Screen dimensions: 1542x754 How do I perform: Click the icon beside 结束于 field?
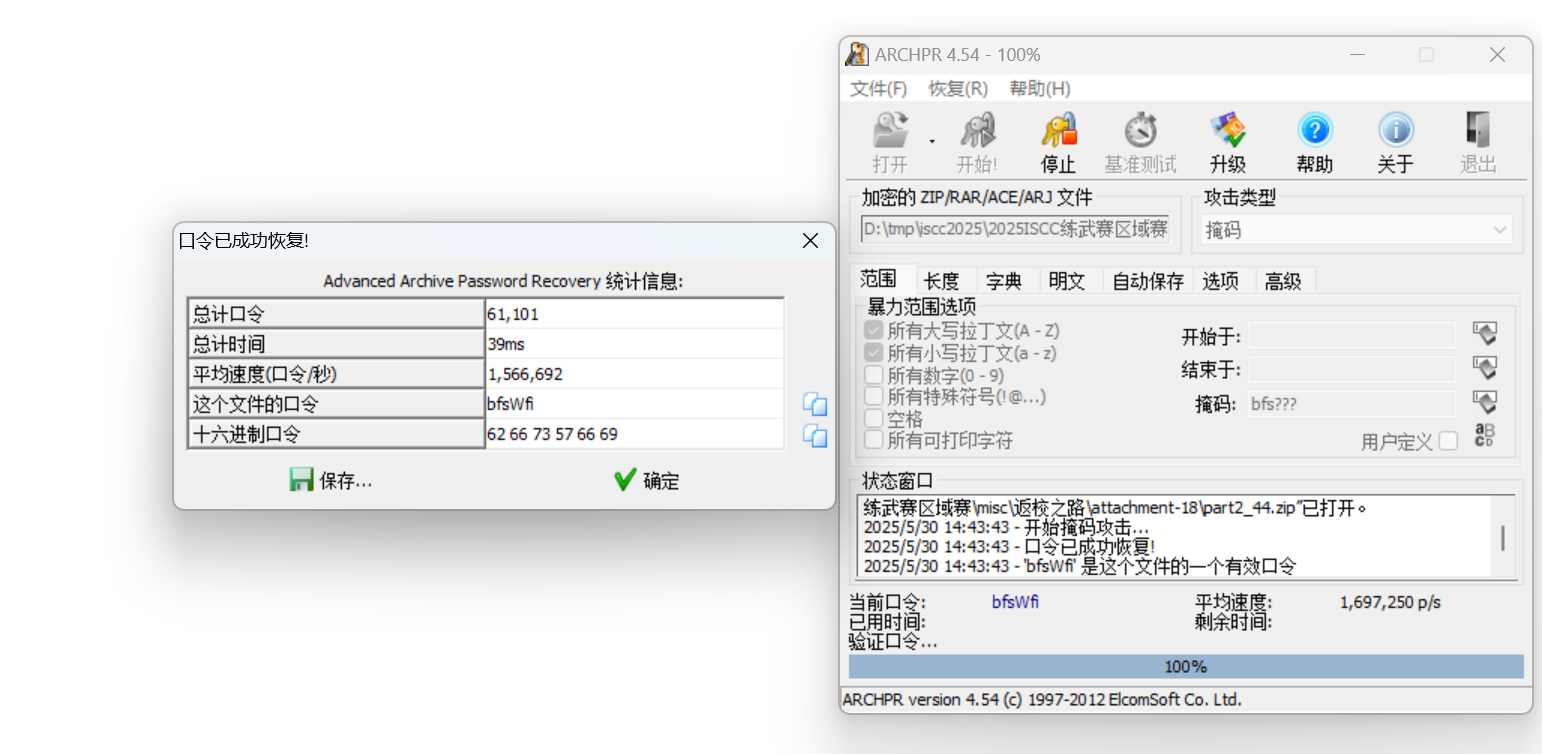click(1484, 368)
